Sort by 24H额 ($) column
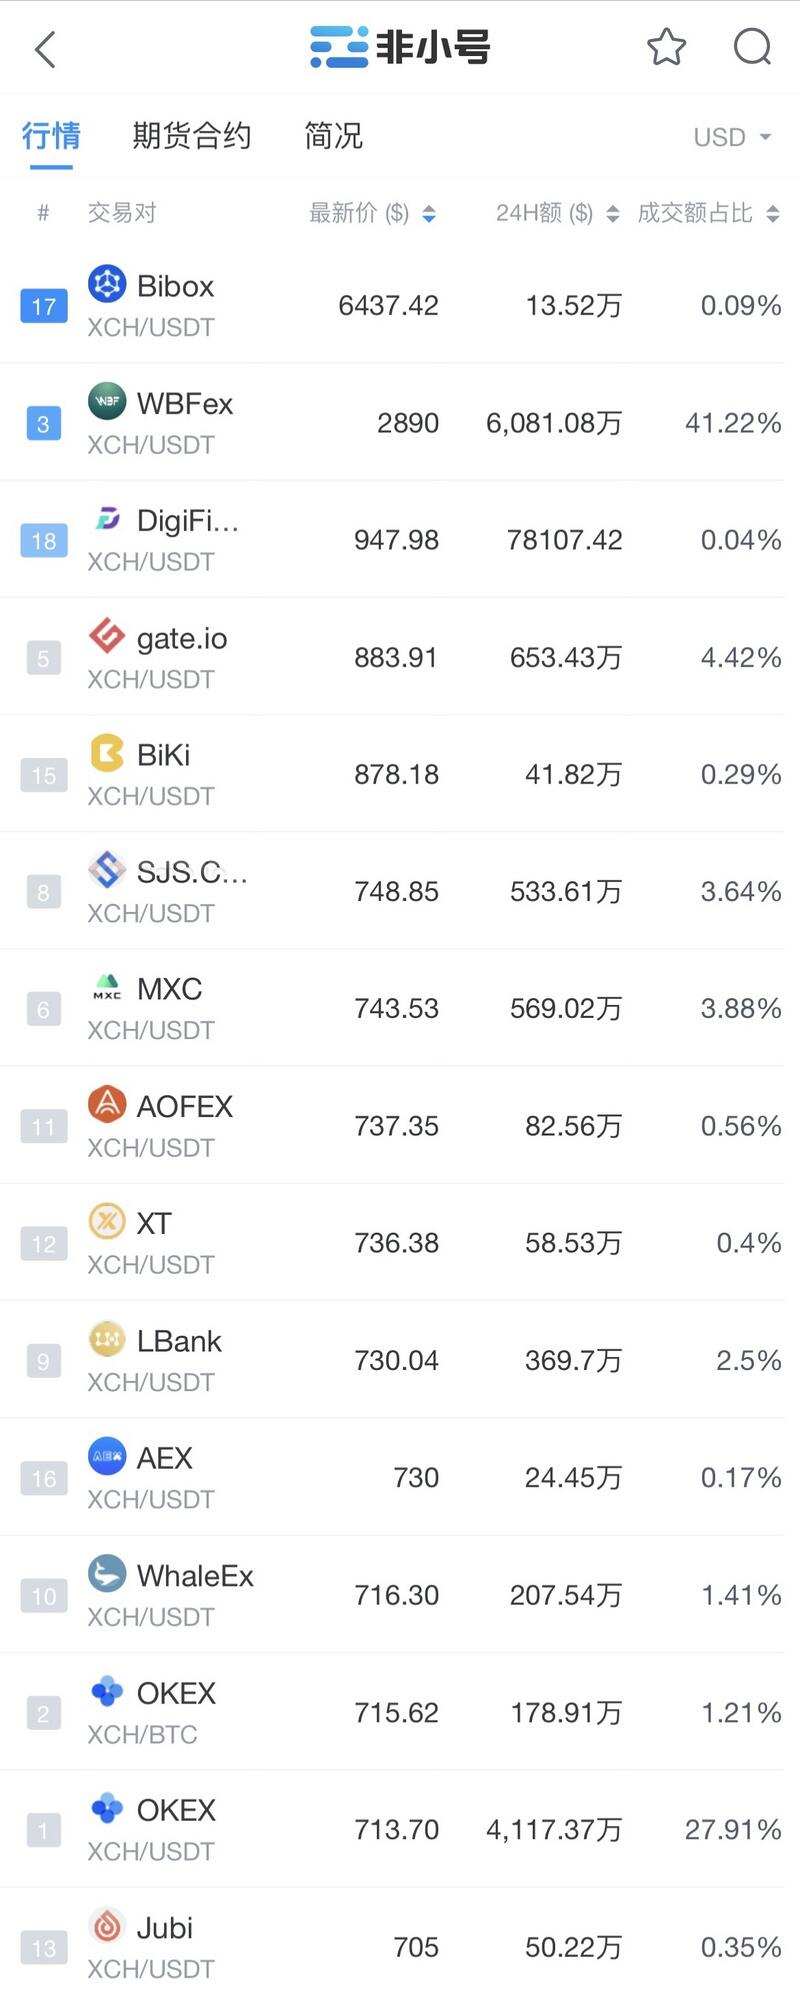 click(557, 213)
